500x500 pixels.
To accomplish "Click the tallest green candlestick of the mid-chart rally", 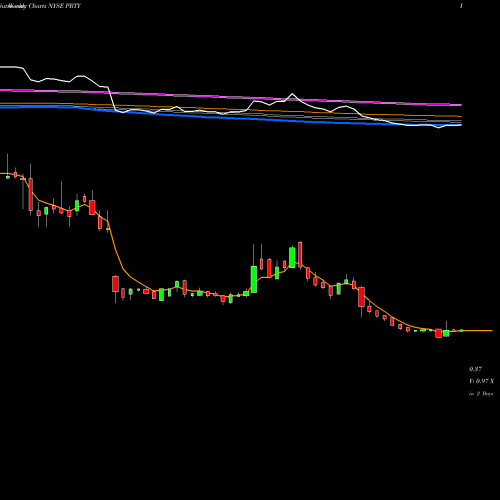I will click(254, 279).
